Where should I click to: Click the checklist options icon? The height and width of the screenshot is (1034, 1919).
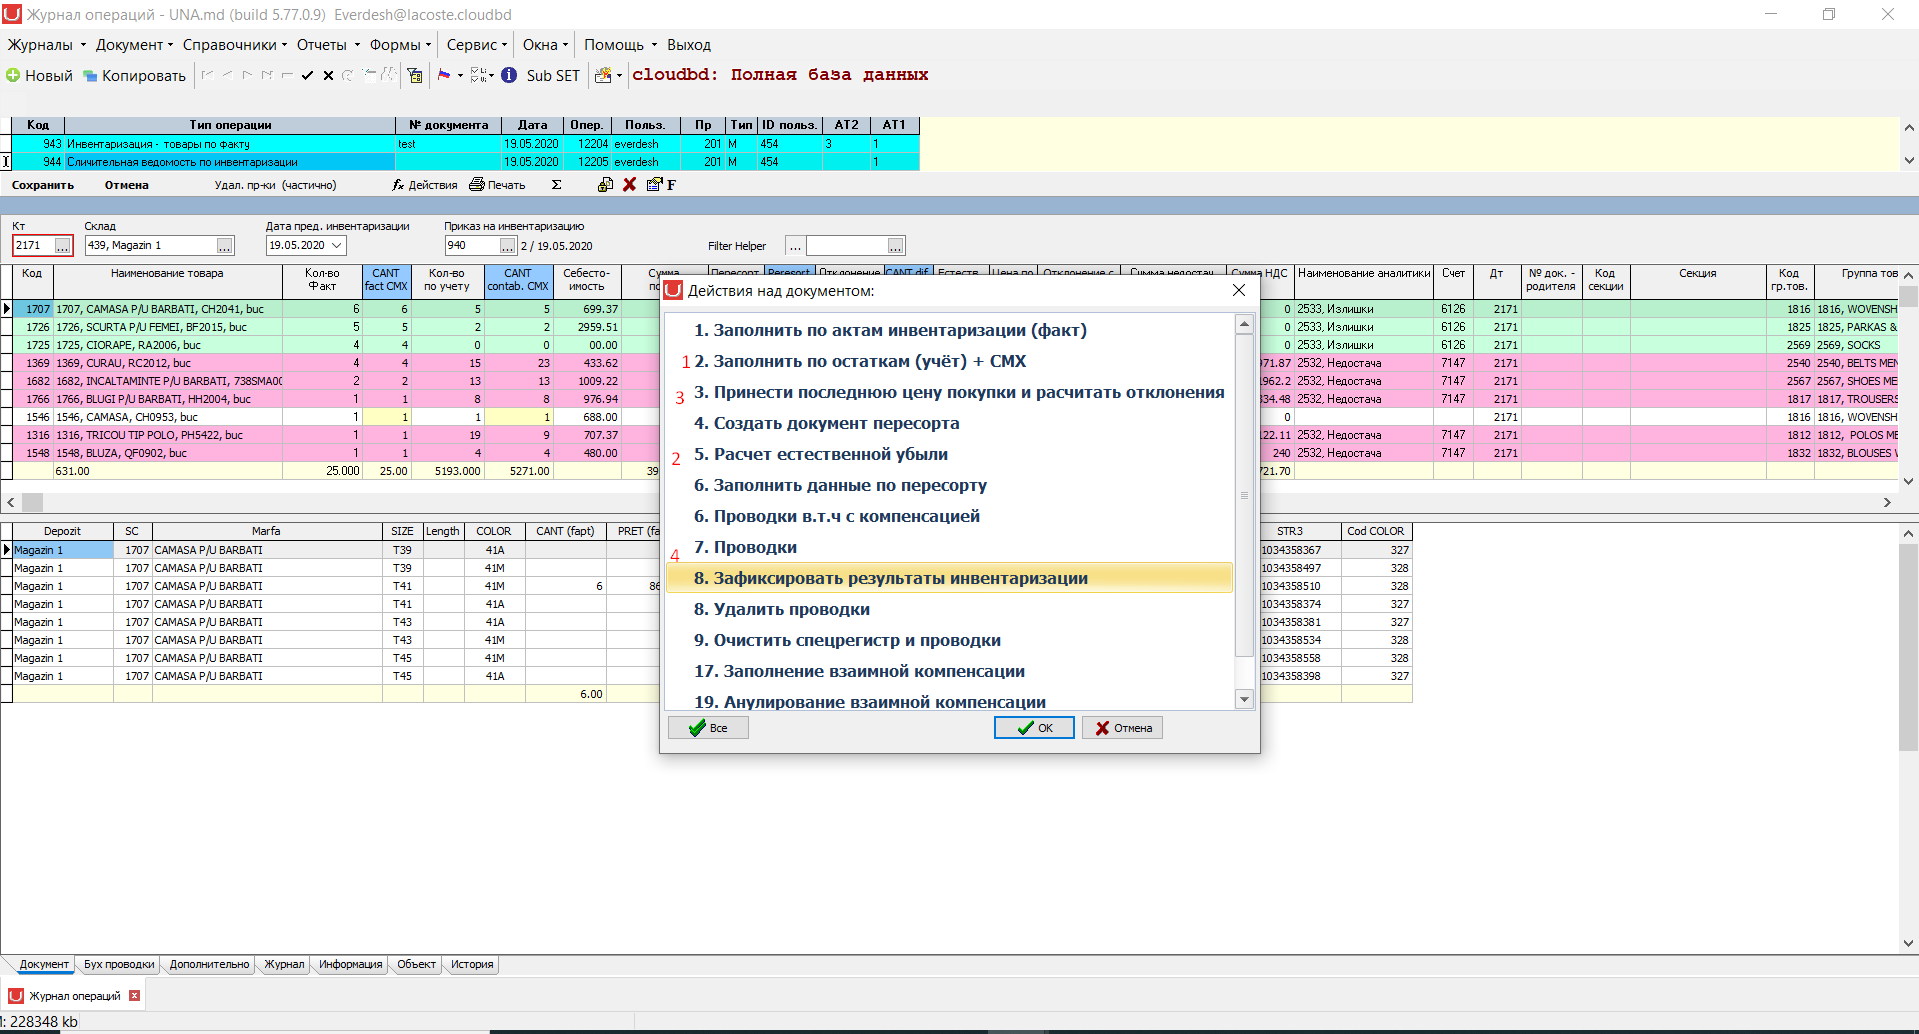click(x=479, y=75)
